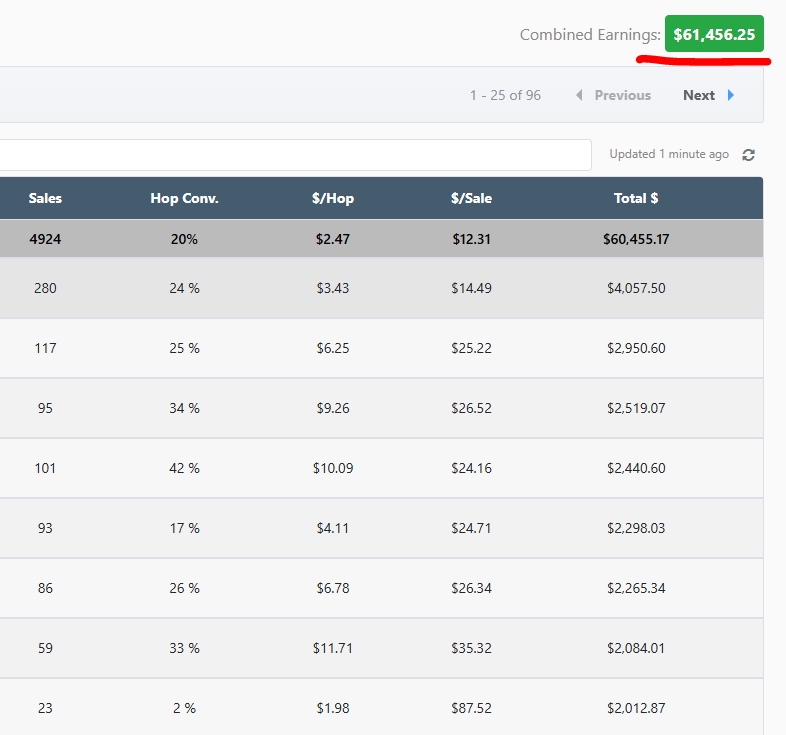The width and height of the screenshot is (786, 735).
Task: Click the $/Sale cell $26.52
Action: [x=471, y=408]
